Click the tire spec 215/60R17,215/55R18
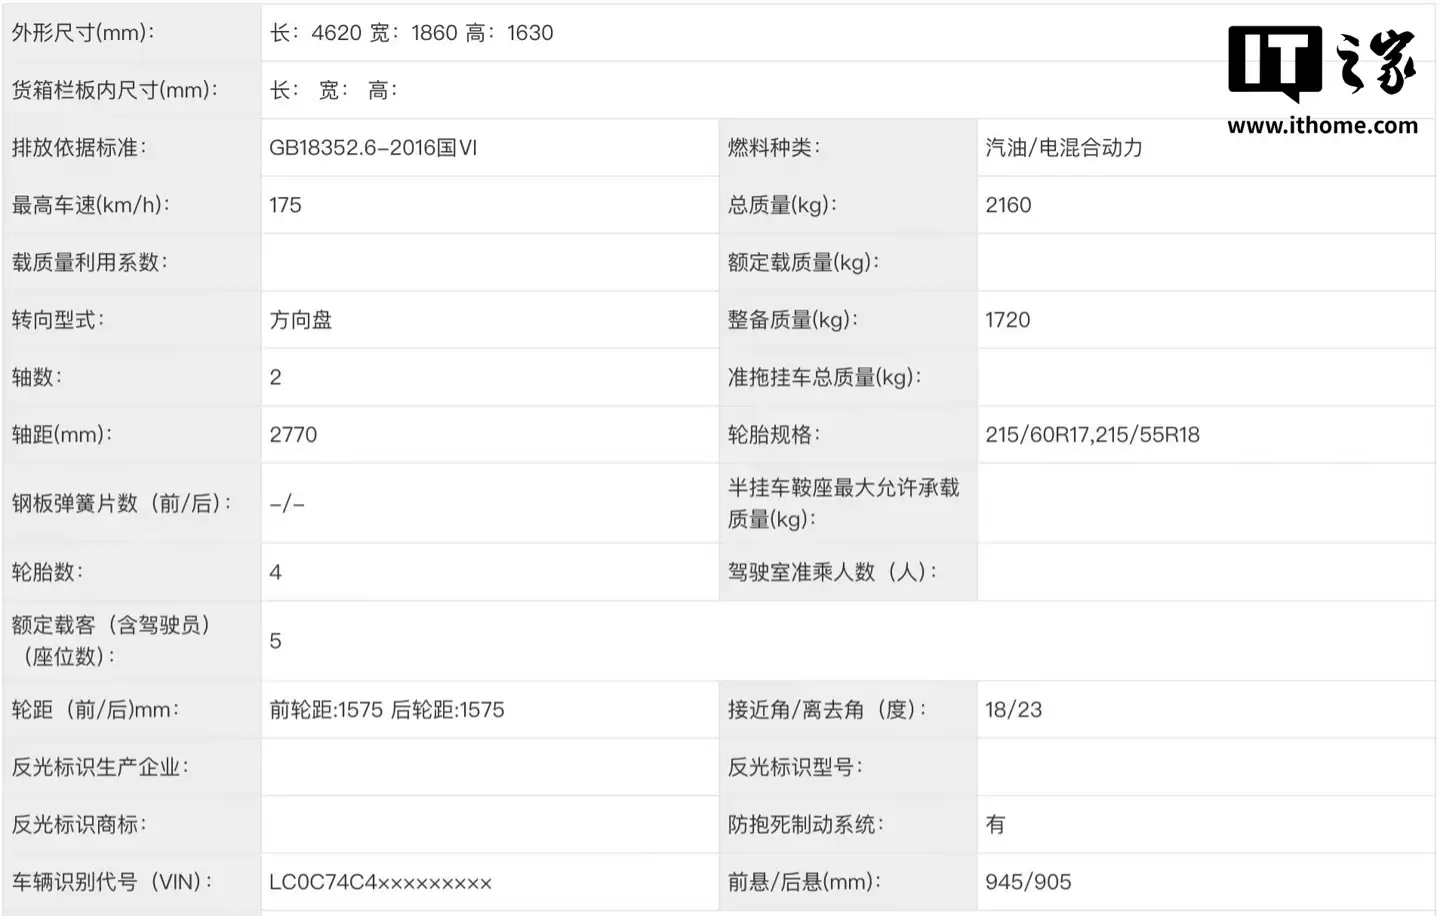 point(1092,434)
